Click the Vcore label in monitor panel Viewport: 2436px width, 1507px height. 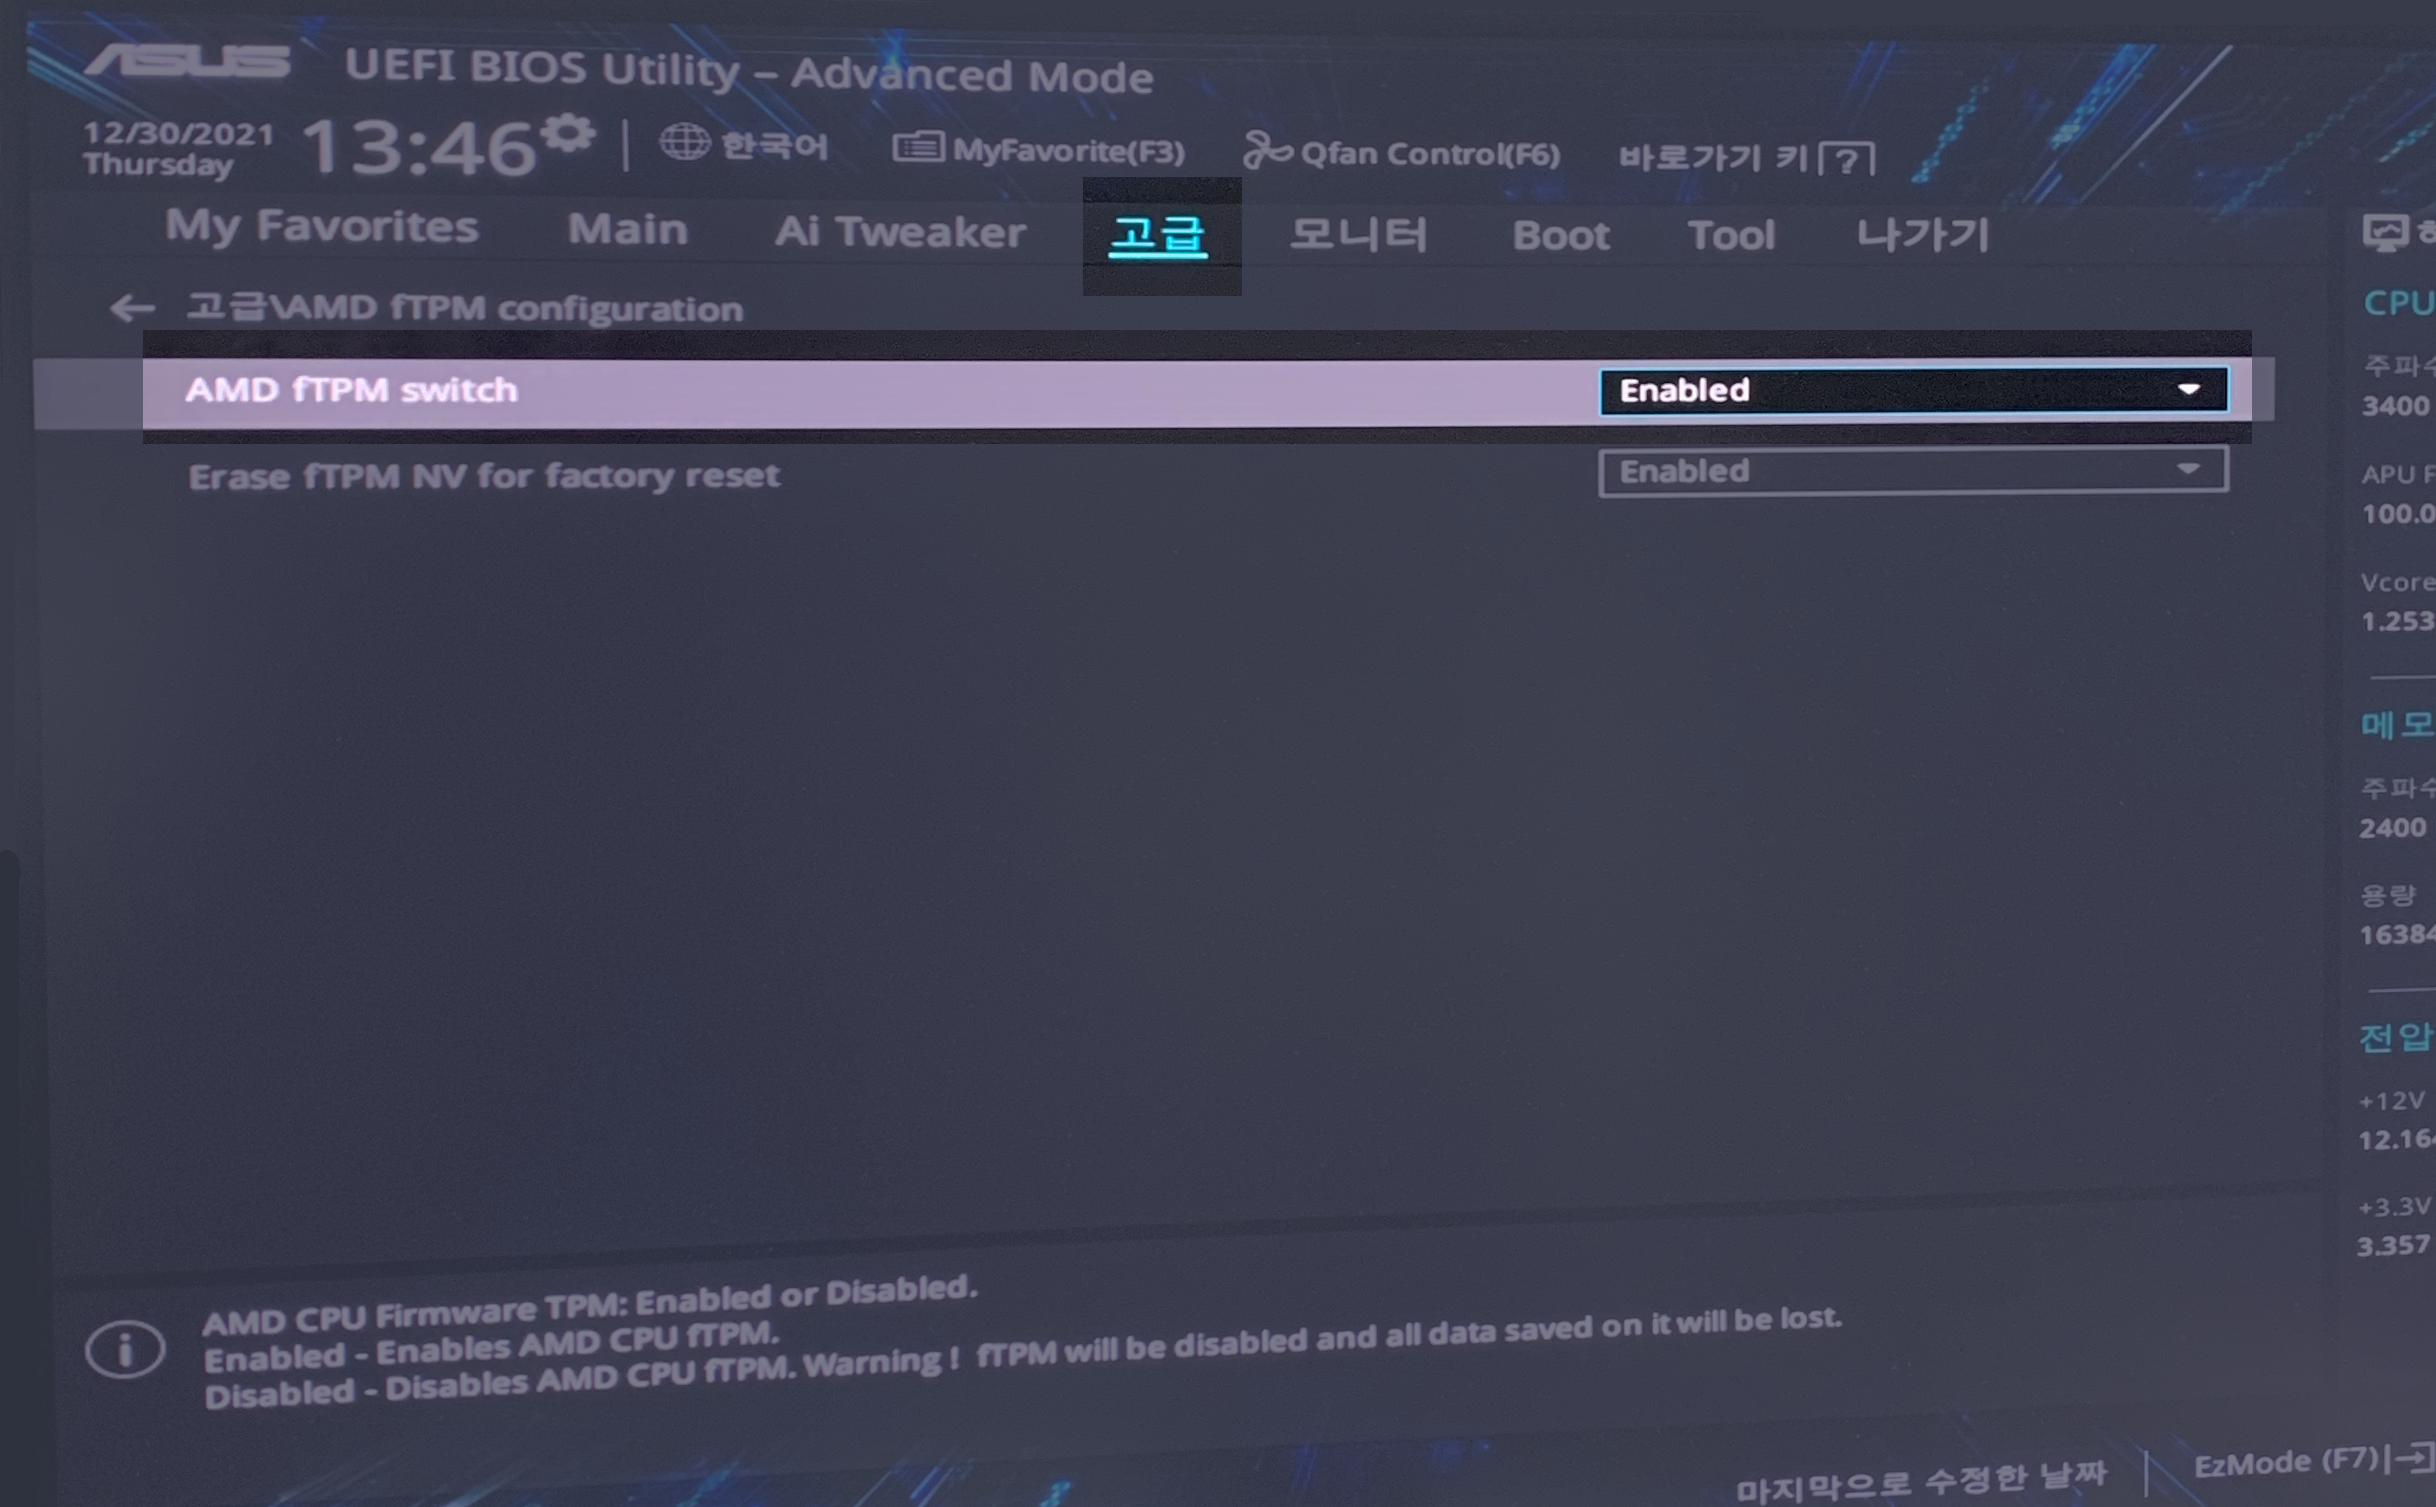2397,582
